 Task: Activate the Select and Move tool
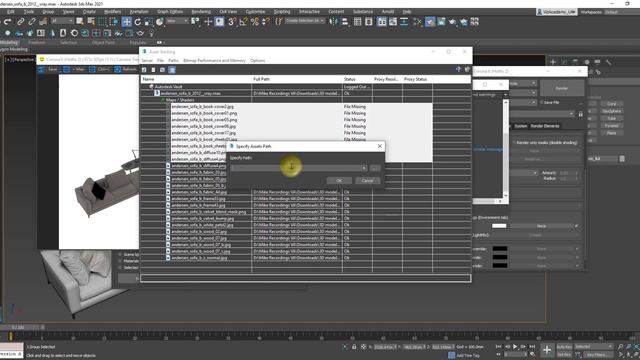[127, 22]
